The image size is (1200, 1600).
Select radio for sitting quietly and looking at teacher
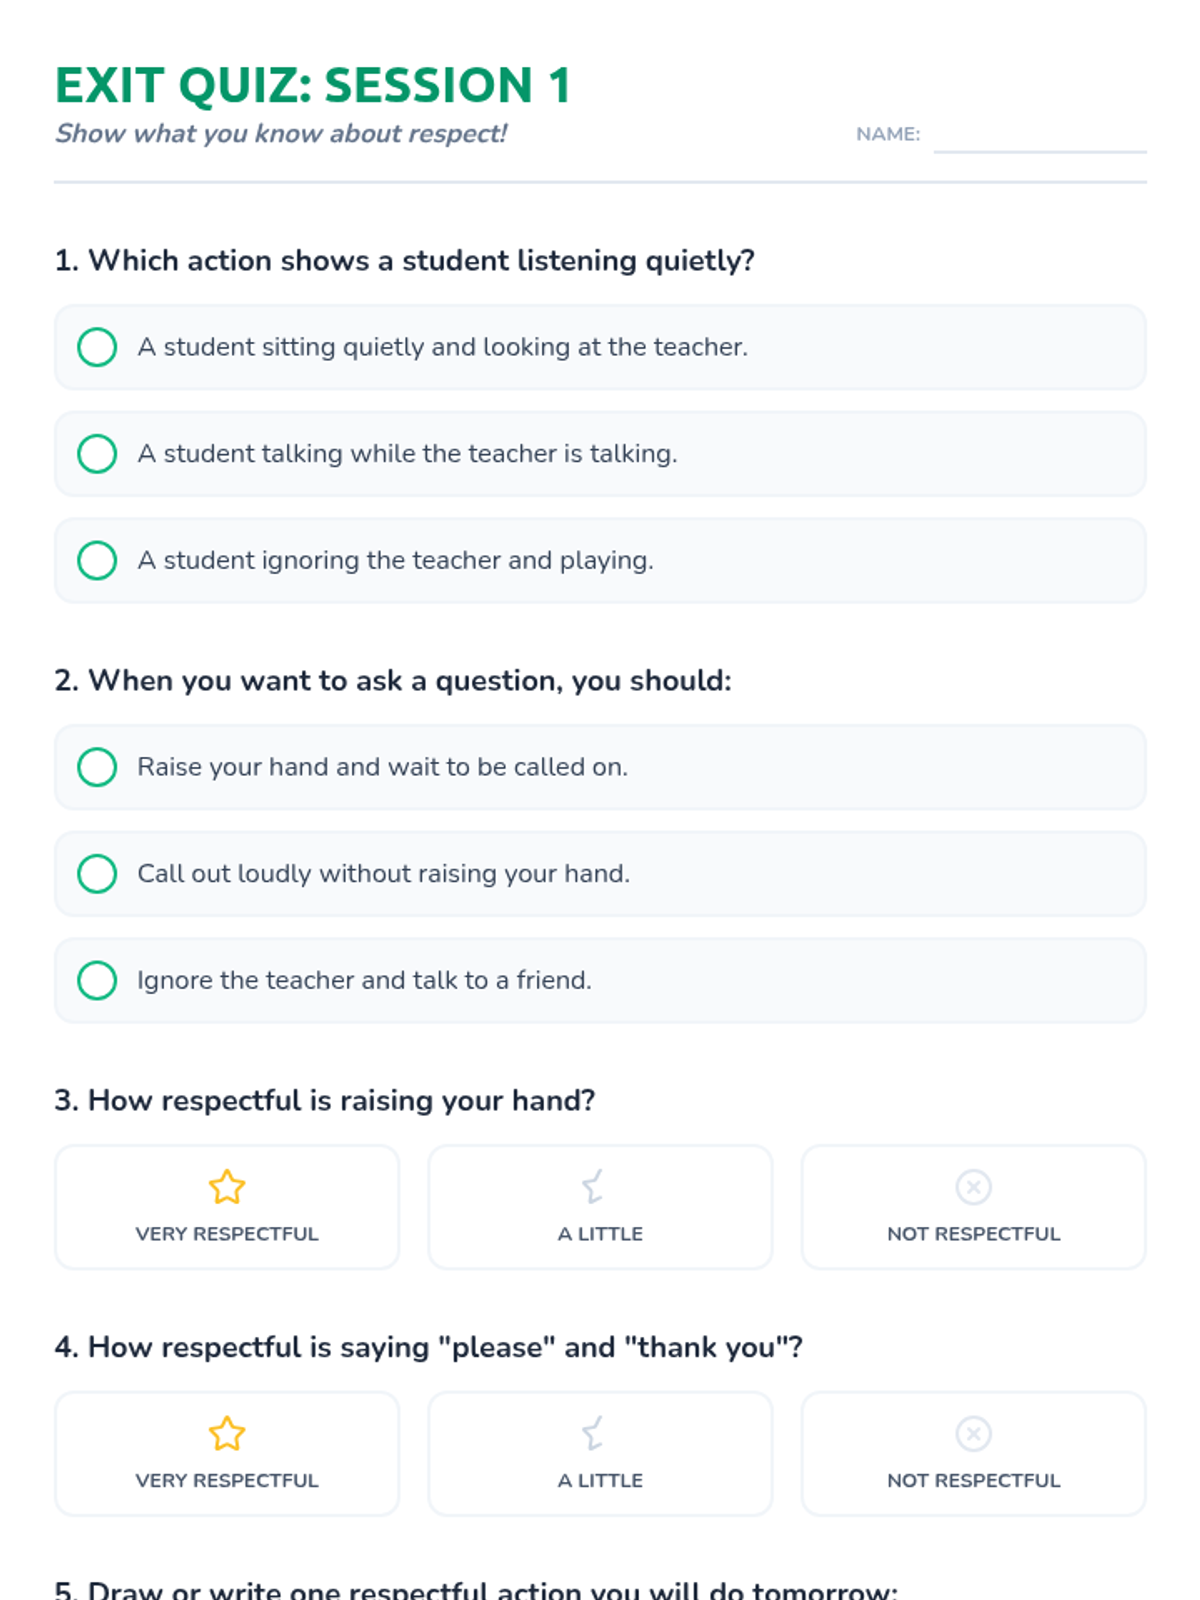tap(97, 347)
